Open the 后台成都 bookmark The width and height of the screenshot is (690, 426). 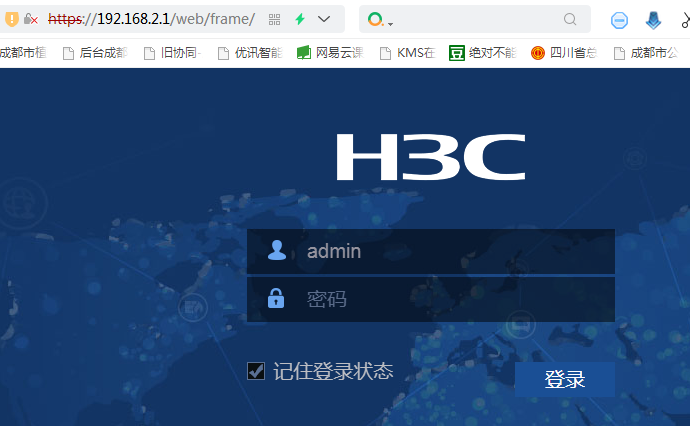coord(95,53)
